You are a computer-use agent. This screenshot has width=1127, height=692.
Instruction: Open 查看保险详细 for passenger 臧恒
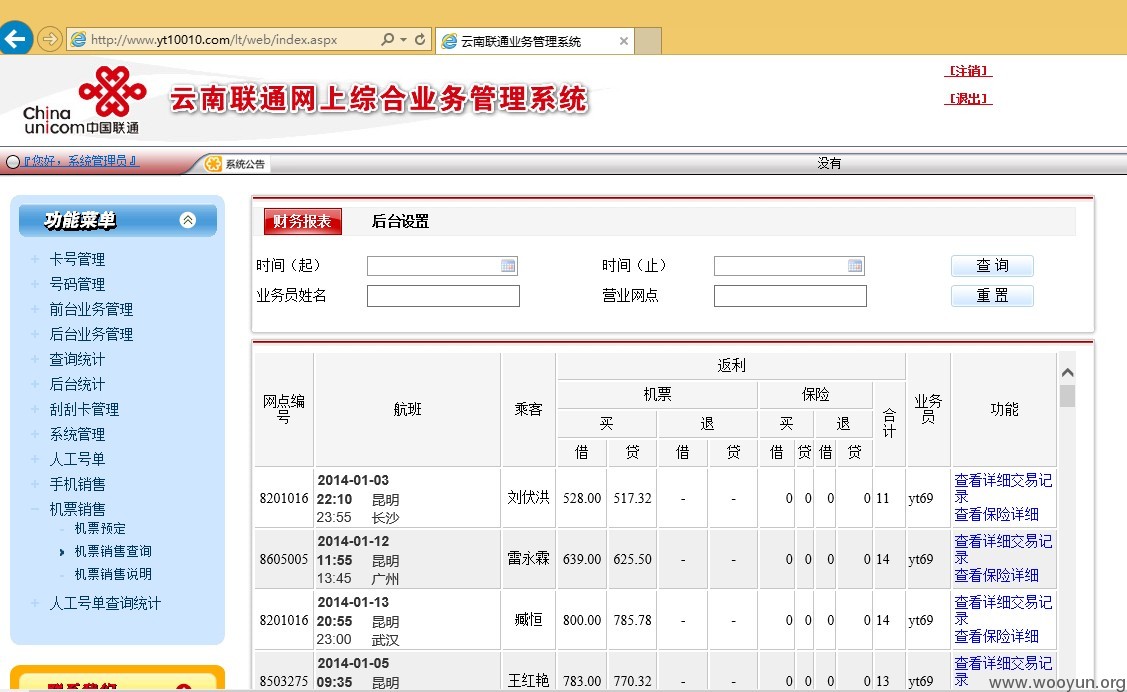point(996,637)
